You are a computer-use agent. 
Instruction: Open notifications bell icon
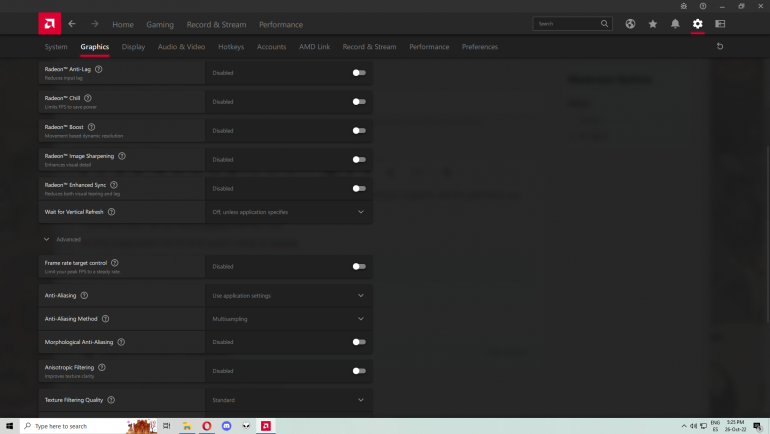(675, 24)
